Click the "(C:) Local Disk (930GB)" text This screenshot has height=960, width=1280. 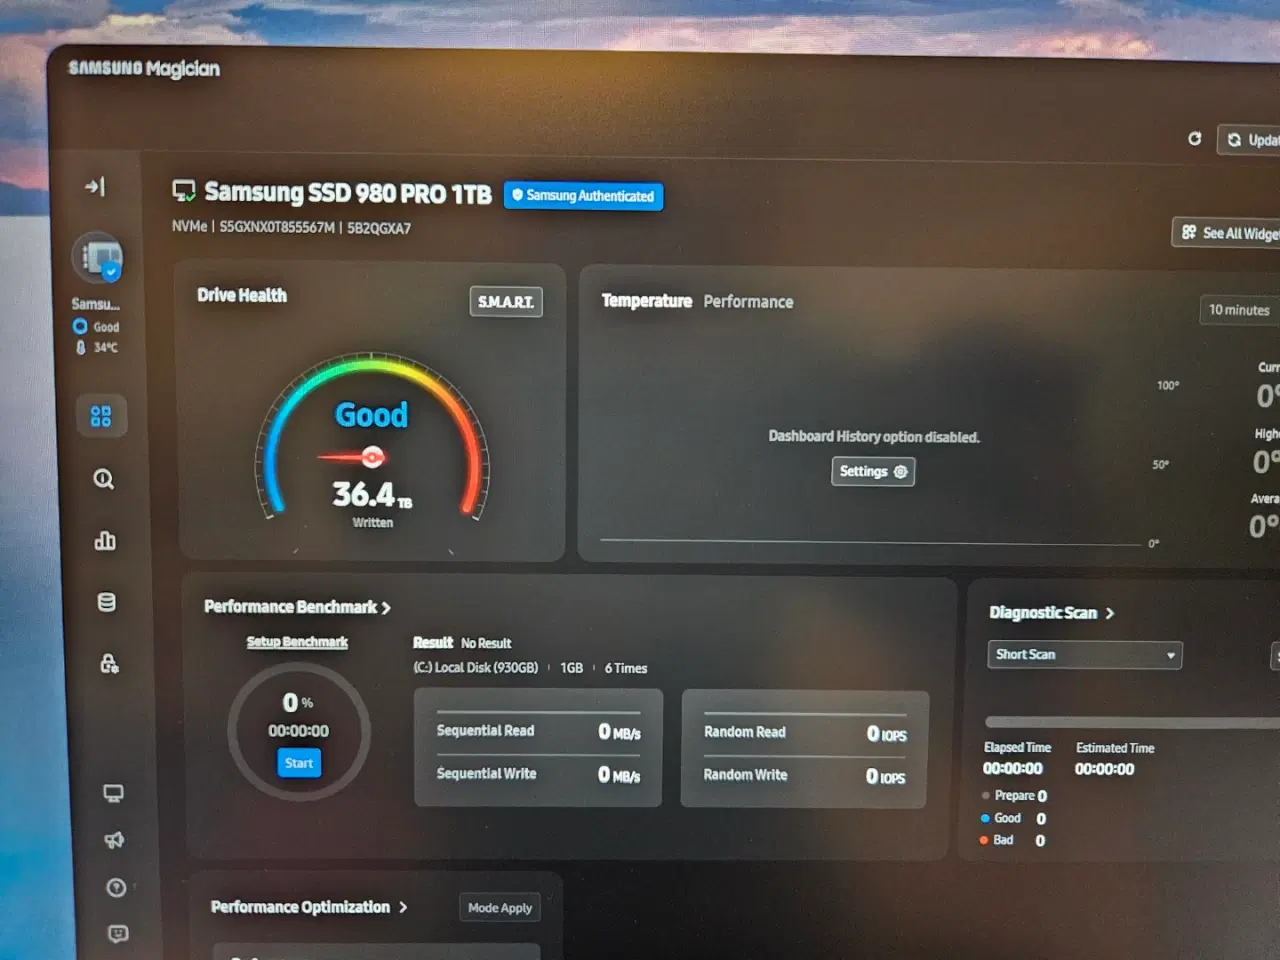tap(476, 668)
